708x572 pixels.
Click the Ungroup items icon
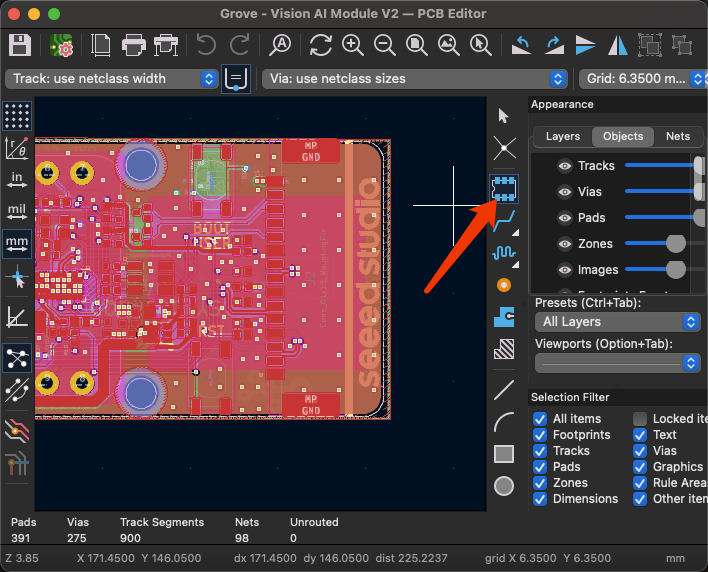point(682,45)
